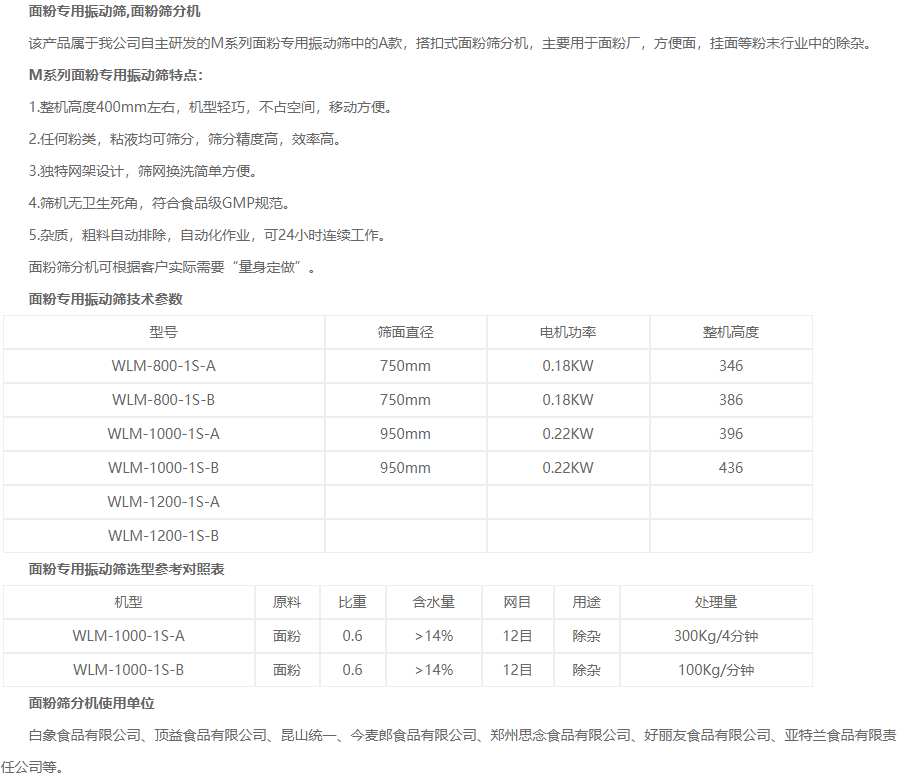
Task: Click the 电机功率 column header
Action: pos(568,332)
